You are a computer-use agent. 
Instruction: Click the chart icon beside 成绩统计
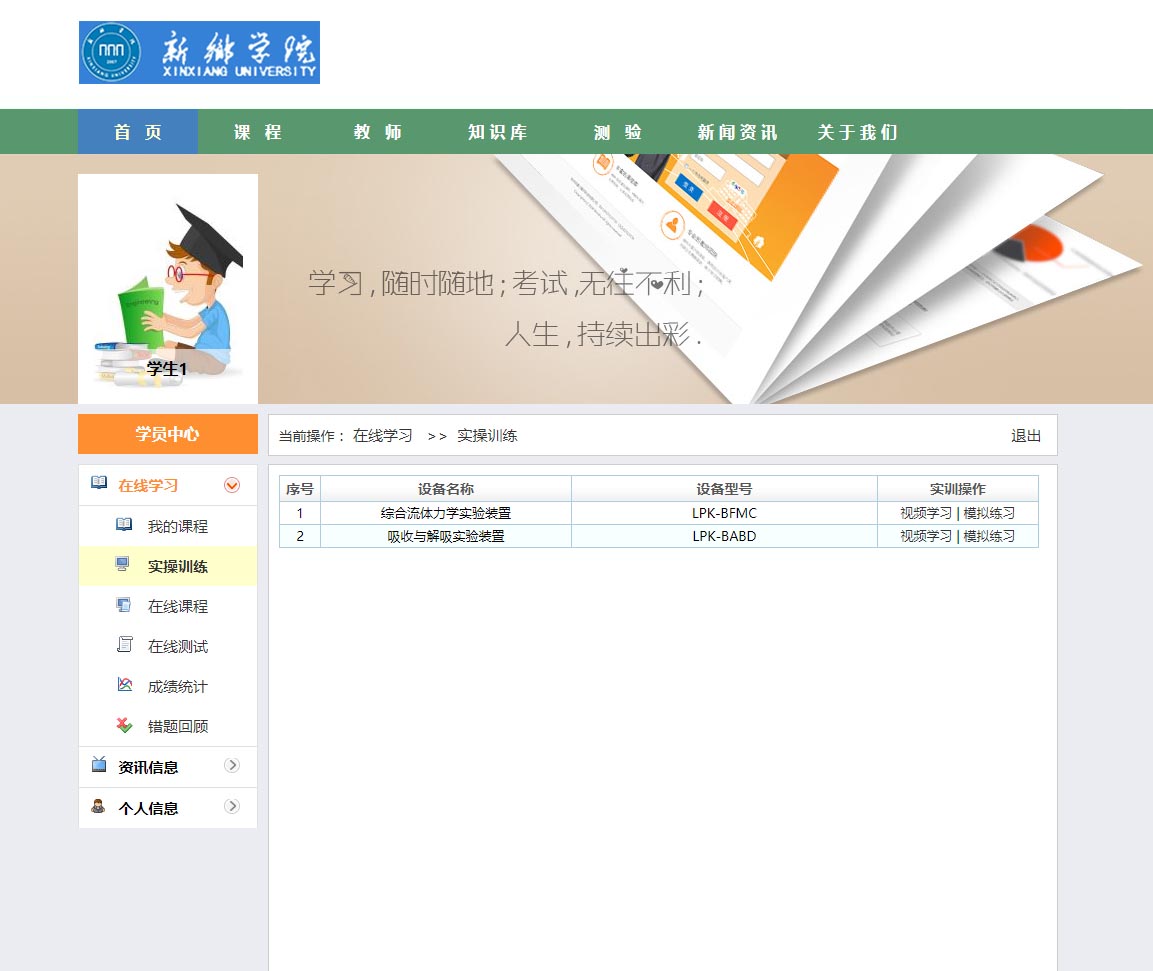124,685
